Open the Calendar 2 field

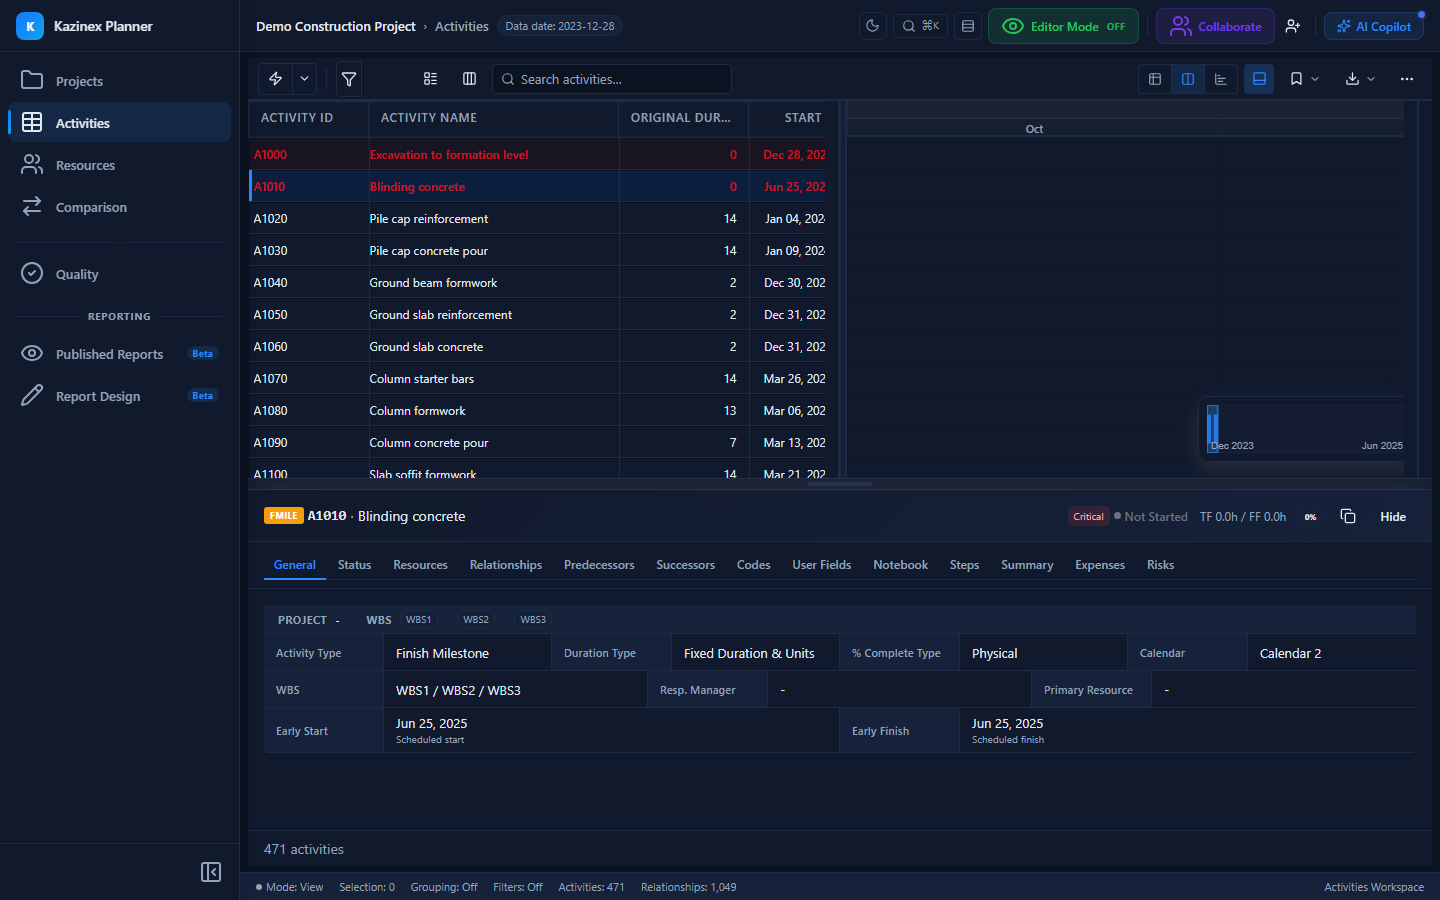1331,653
